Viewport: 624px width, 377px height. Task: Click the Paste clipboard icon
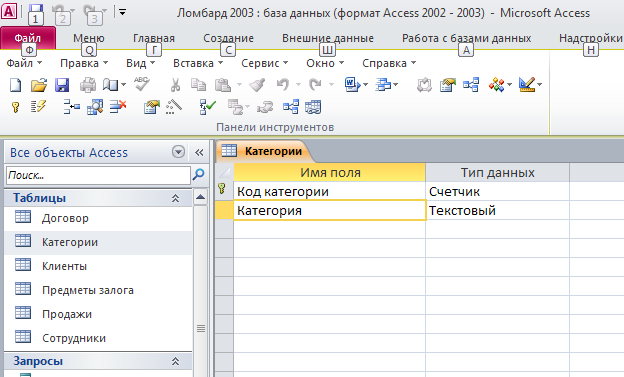[222, 85]
